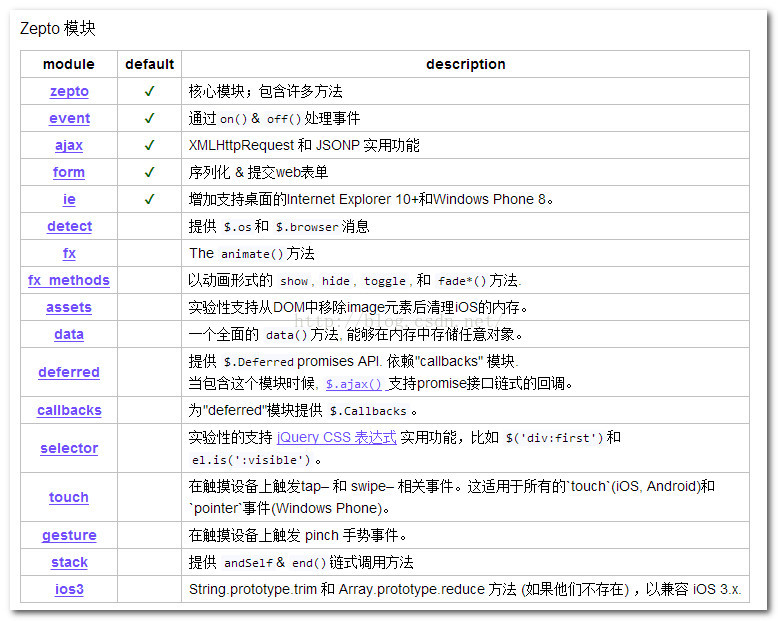This screenshot has width=778, height=621.
Task: Open the fx_methods module link
Action: 69,280
